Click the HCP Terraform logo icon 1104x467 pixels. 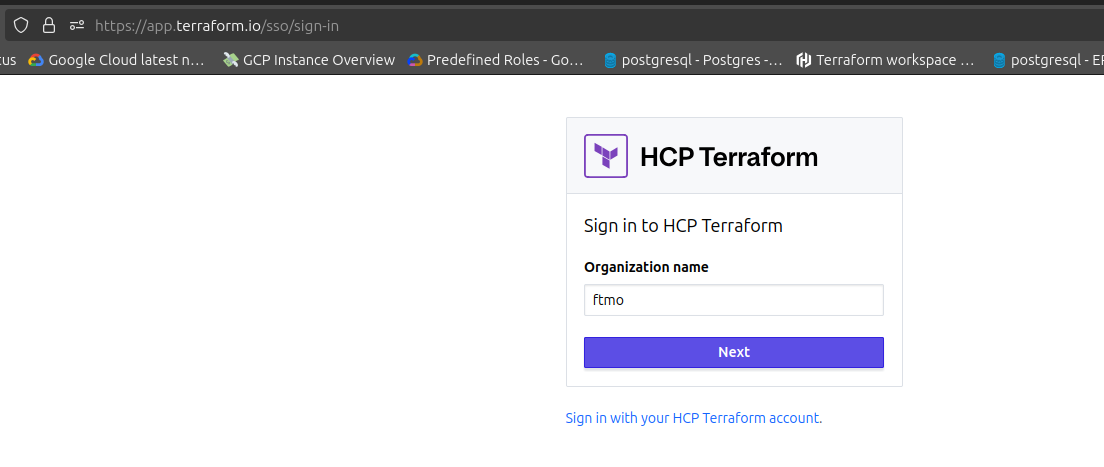tap(605, 156)
